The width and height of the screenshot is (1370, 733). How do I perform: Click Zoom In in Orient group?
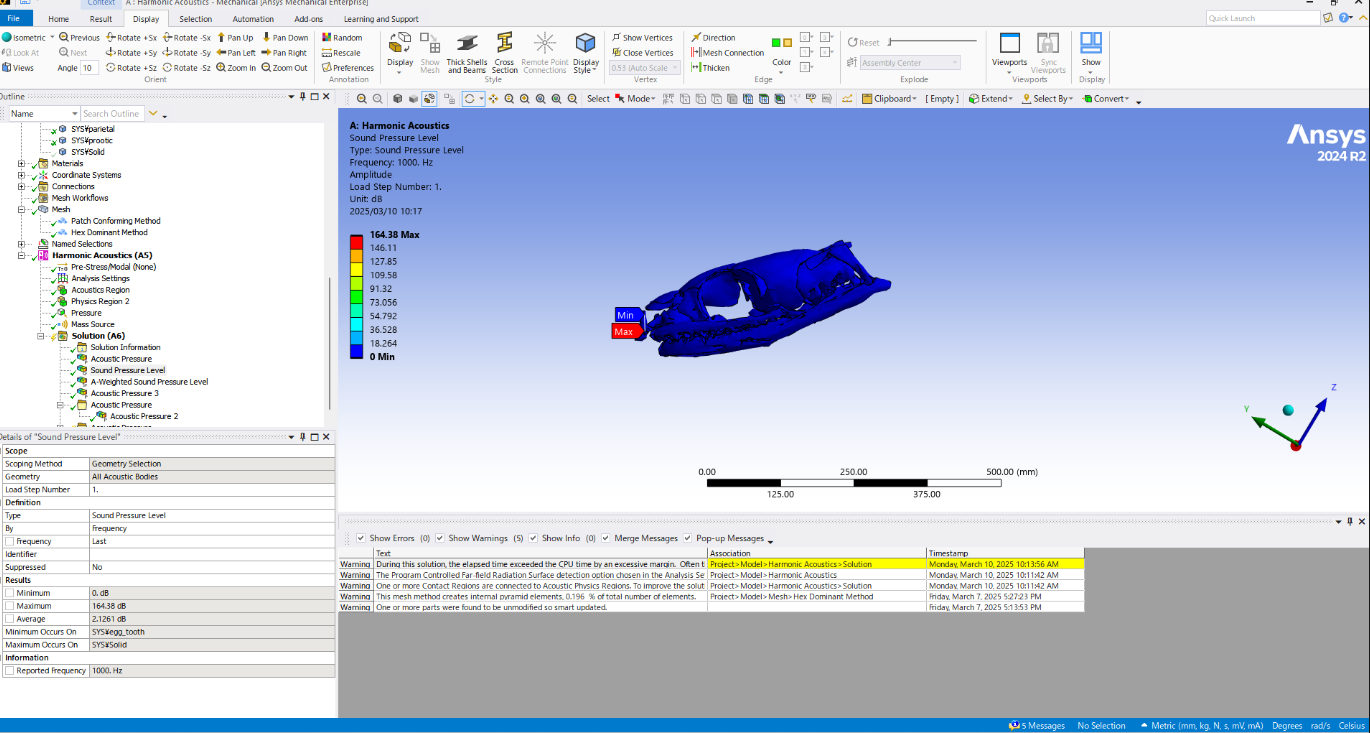[235, 68]
